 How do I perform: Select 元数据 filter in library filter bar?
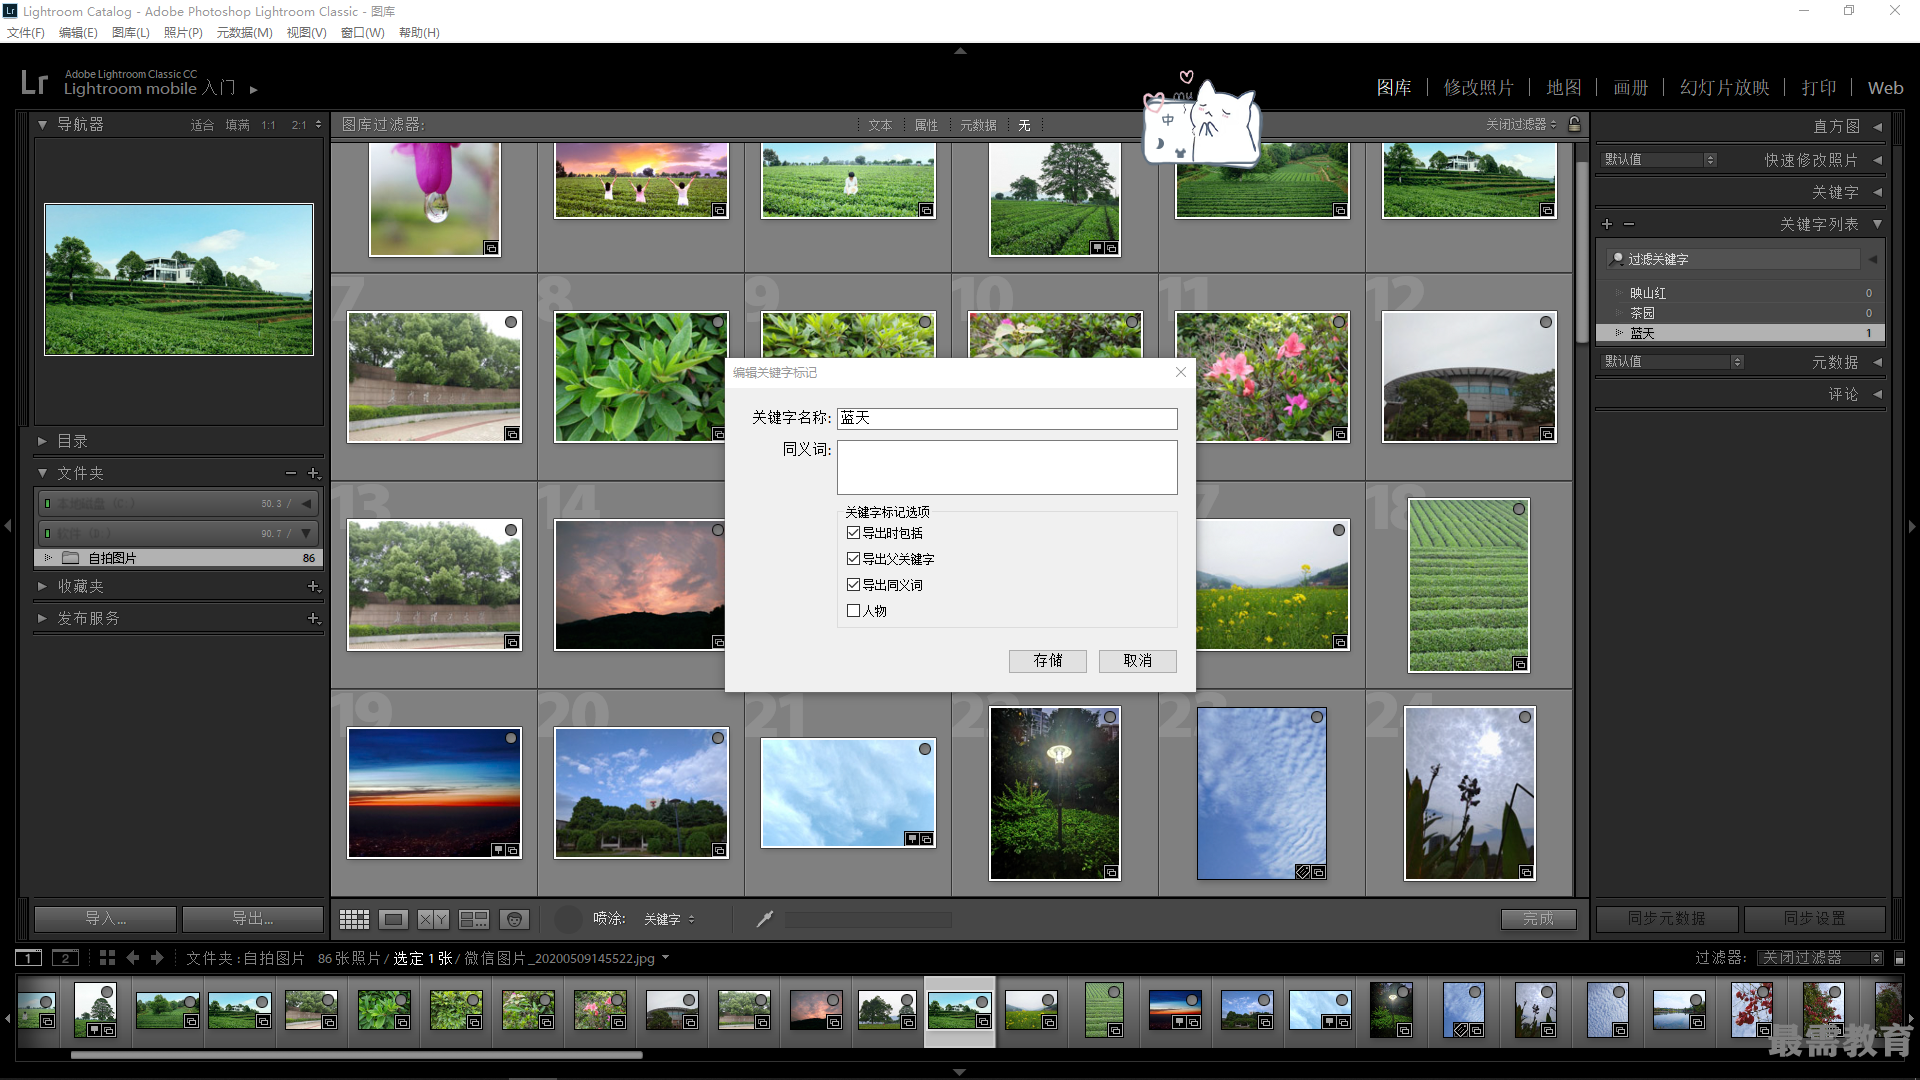tap(978, 125)
